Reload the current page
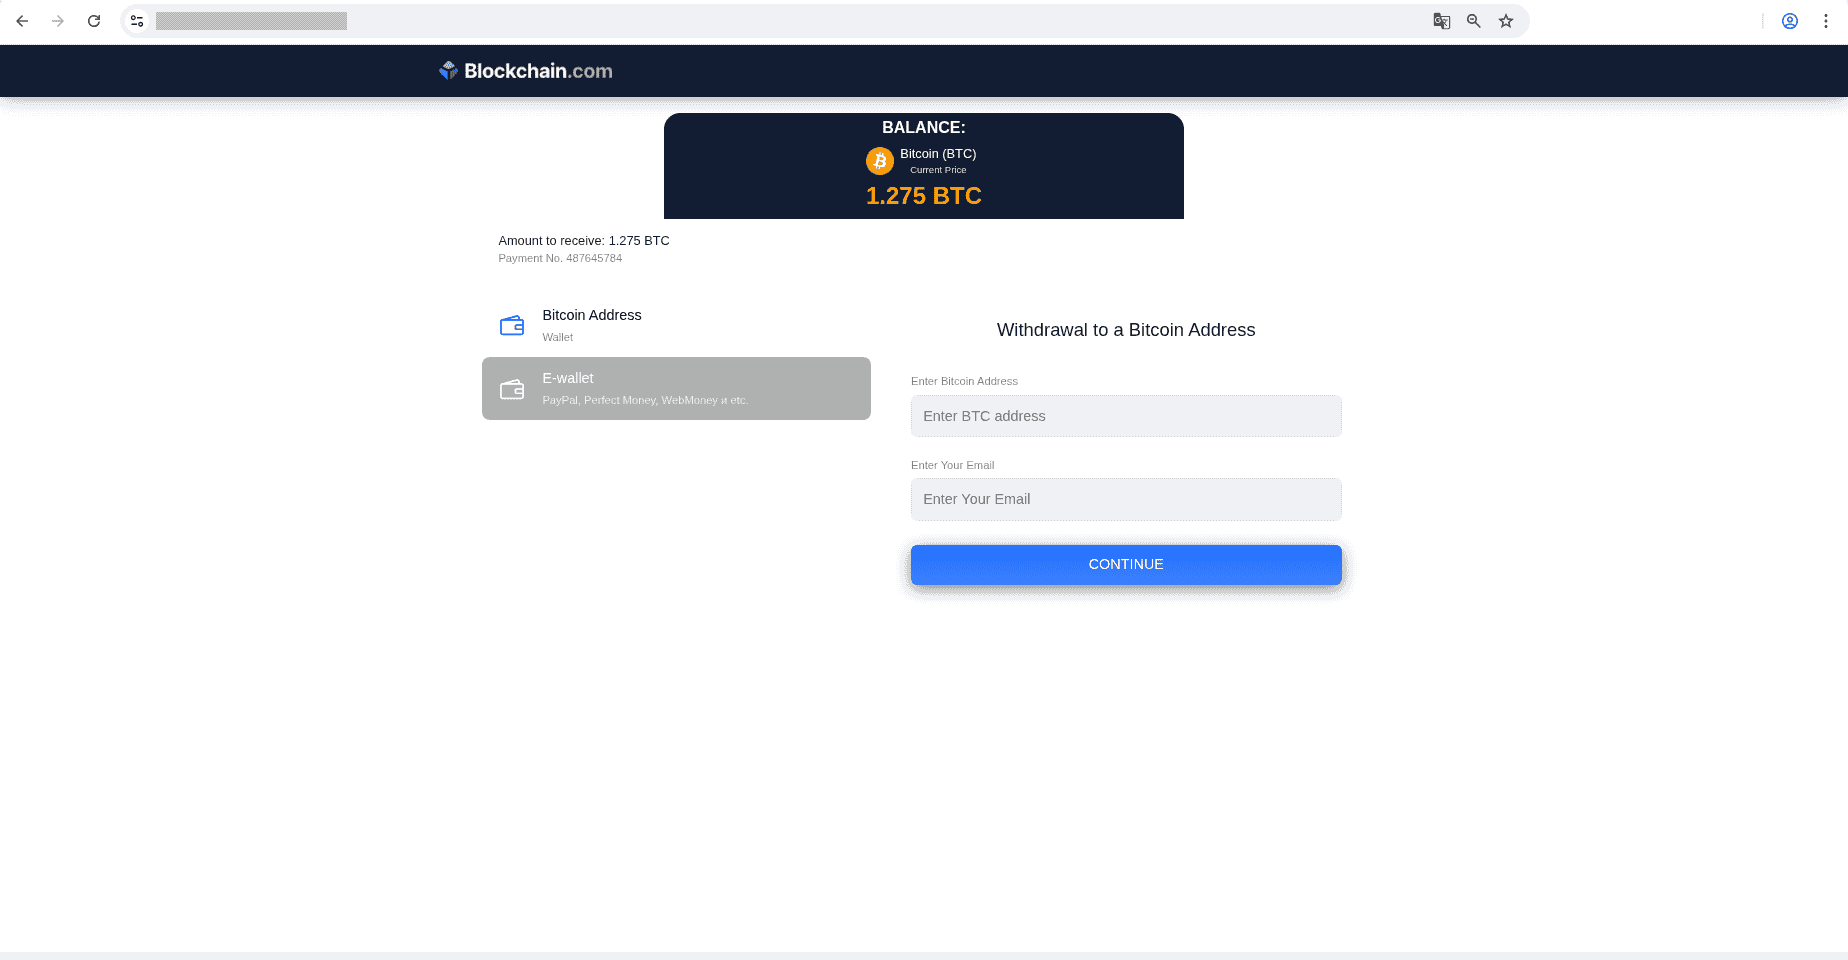 [94, 21]
